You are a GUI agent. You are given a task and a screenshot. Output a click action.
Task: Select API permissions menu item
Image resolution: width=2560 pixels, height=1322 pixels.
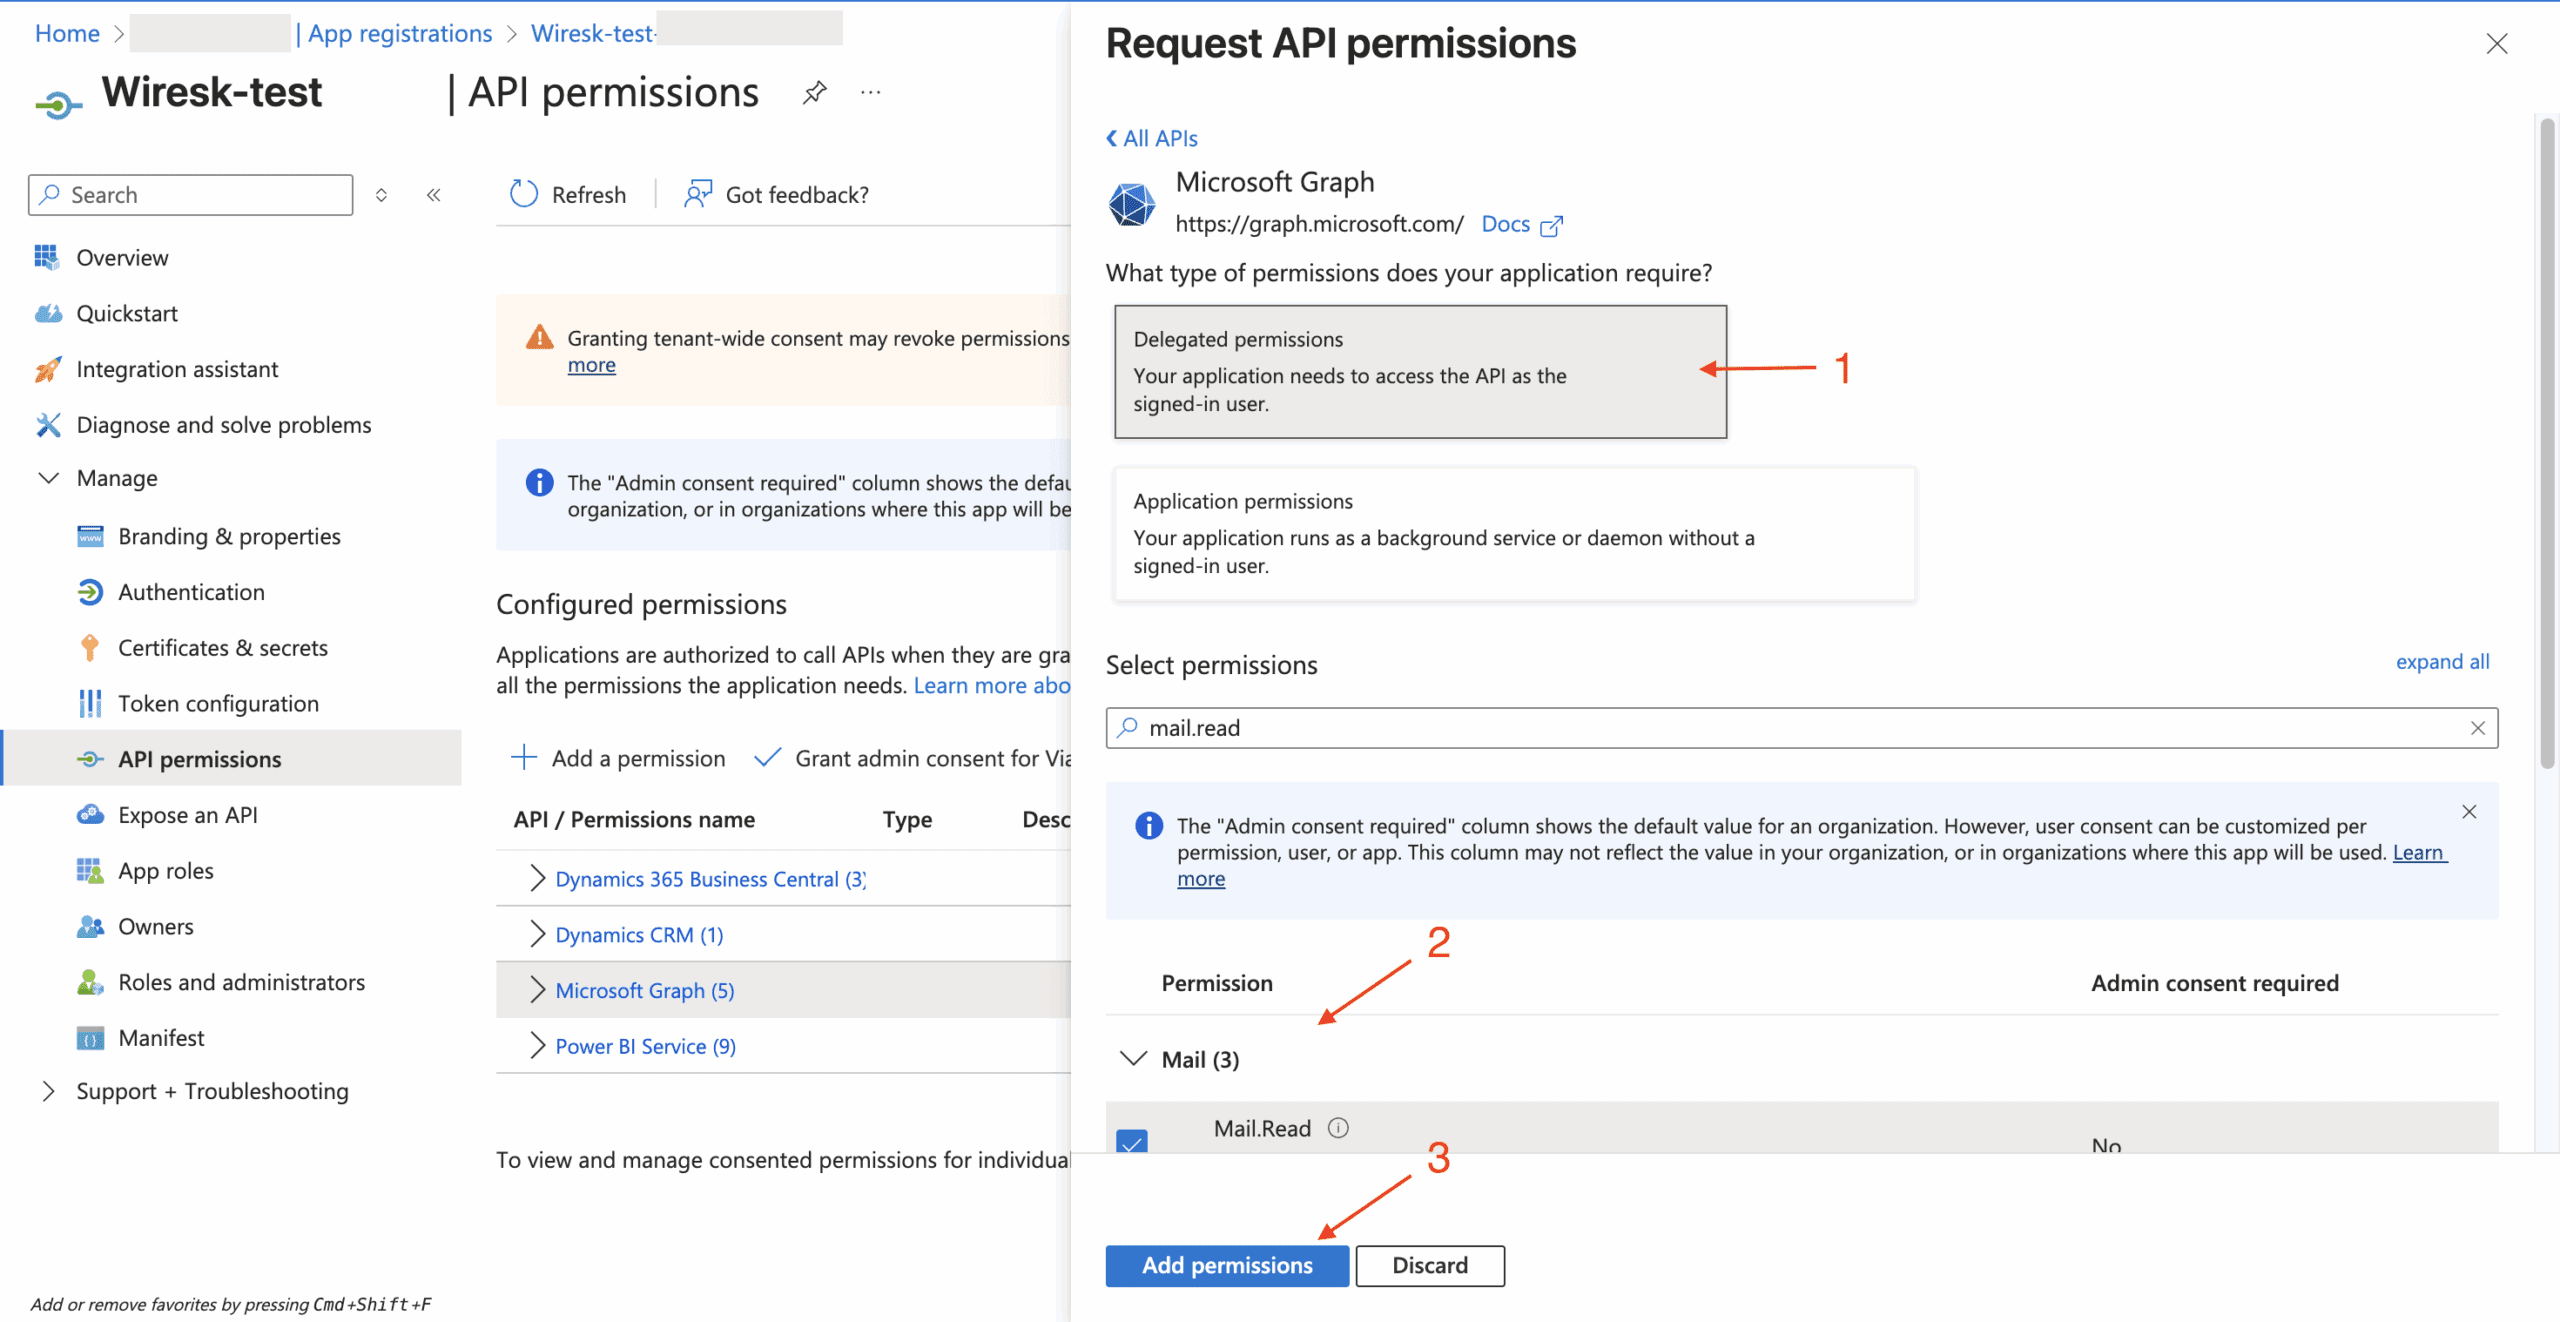(x=231, y=758)
